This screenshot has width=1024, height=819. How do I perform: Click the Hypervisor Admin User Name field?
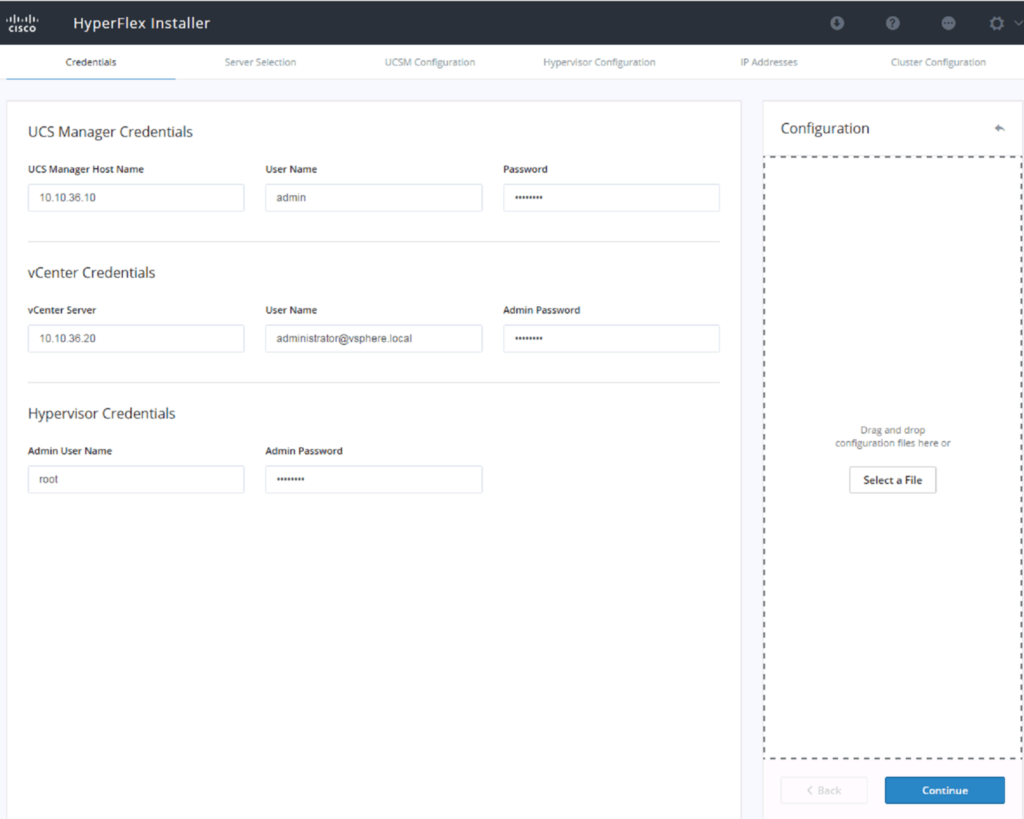coord(136,479)
